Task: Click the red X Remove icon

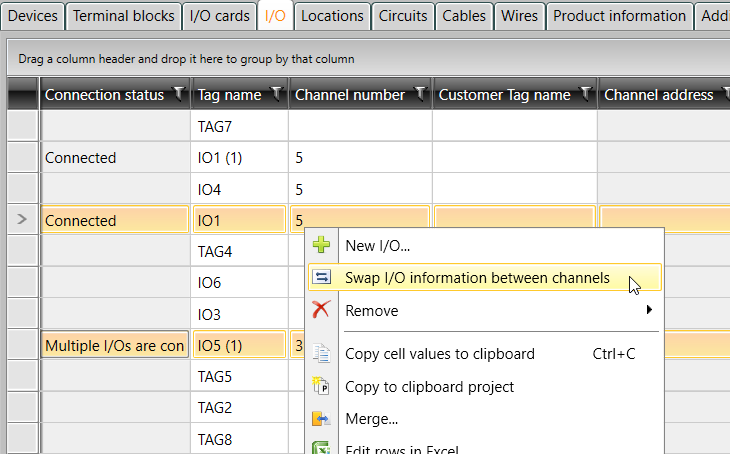Action: click(x=321, y=311)
